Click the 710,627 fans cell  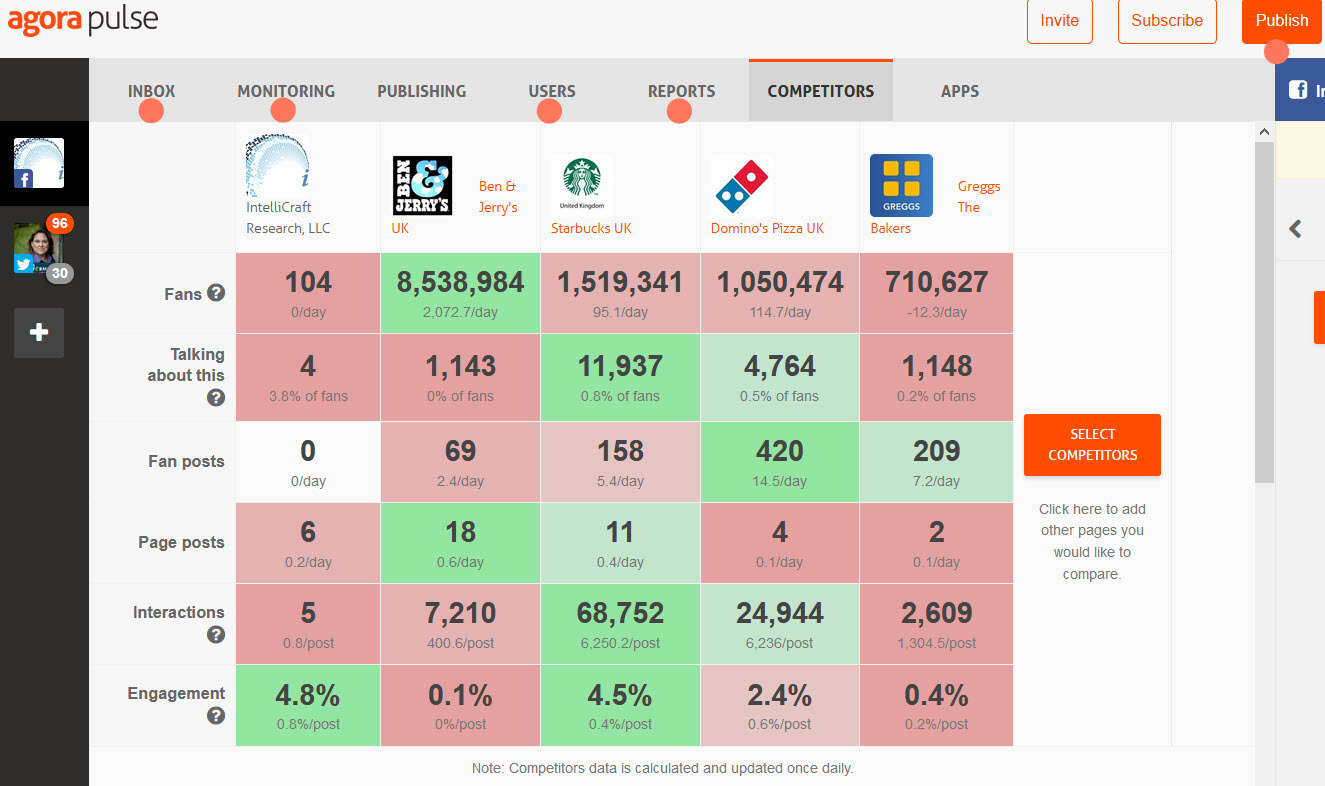click(x=936, y=293)
